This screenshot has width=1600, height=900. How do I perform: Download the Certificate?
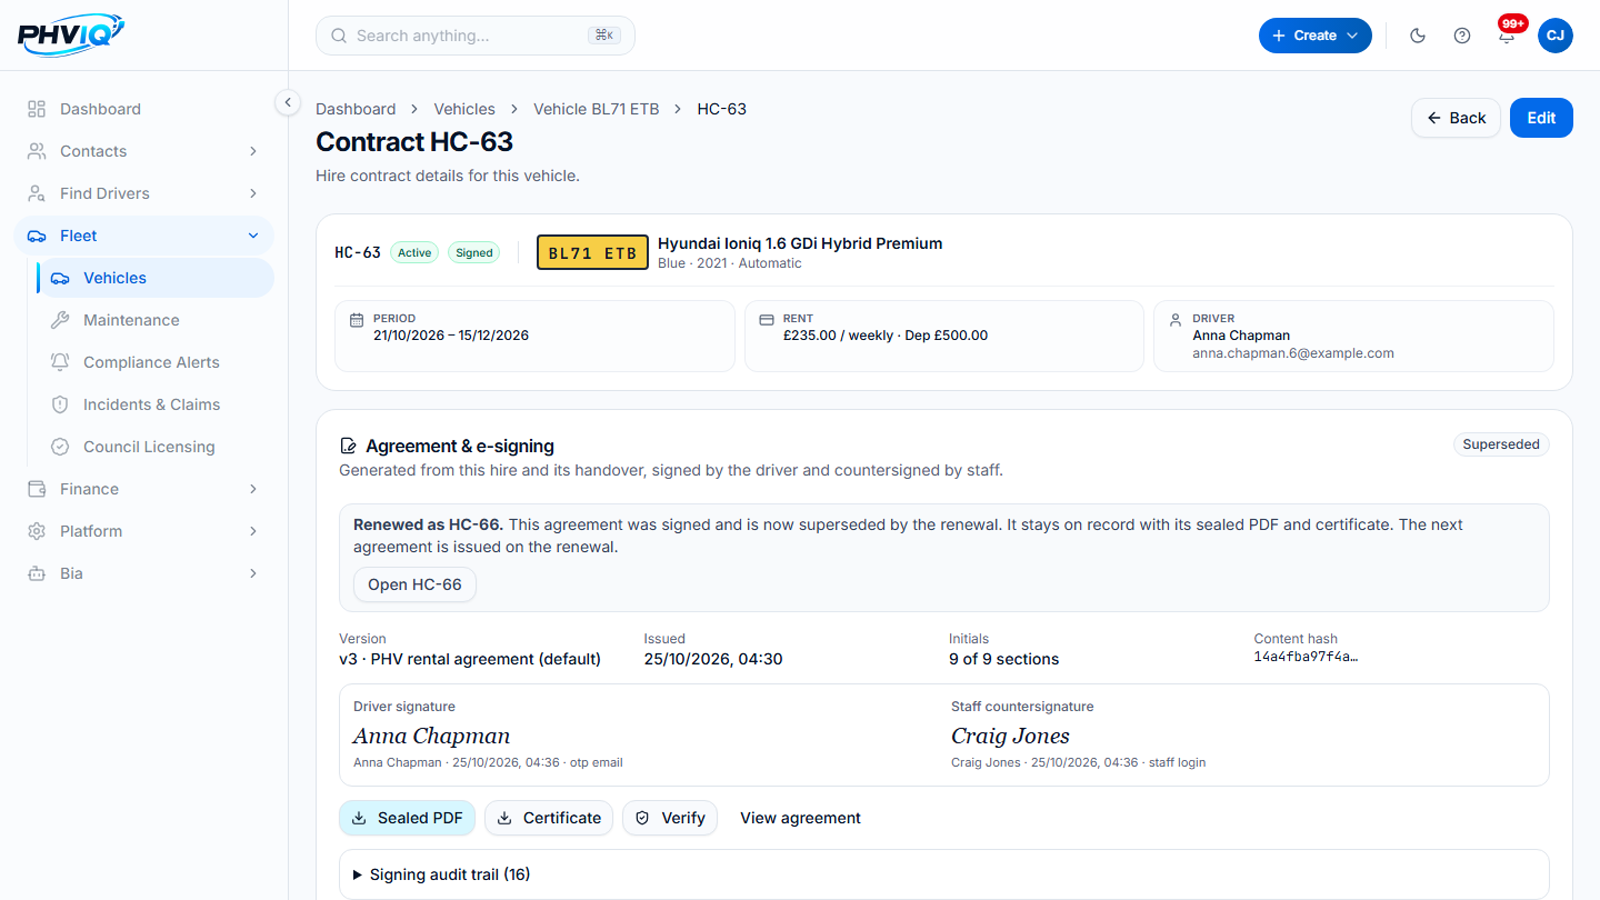point(549,818)
